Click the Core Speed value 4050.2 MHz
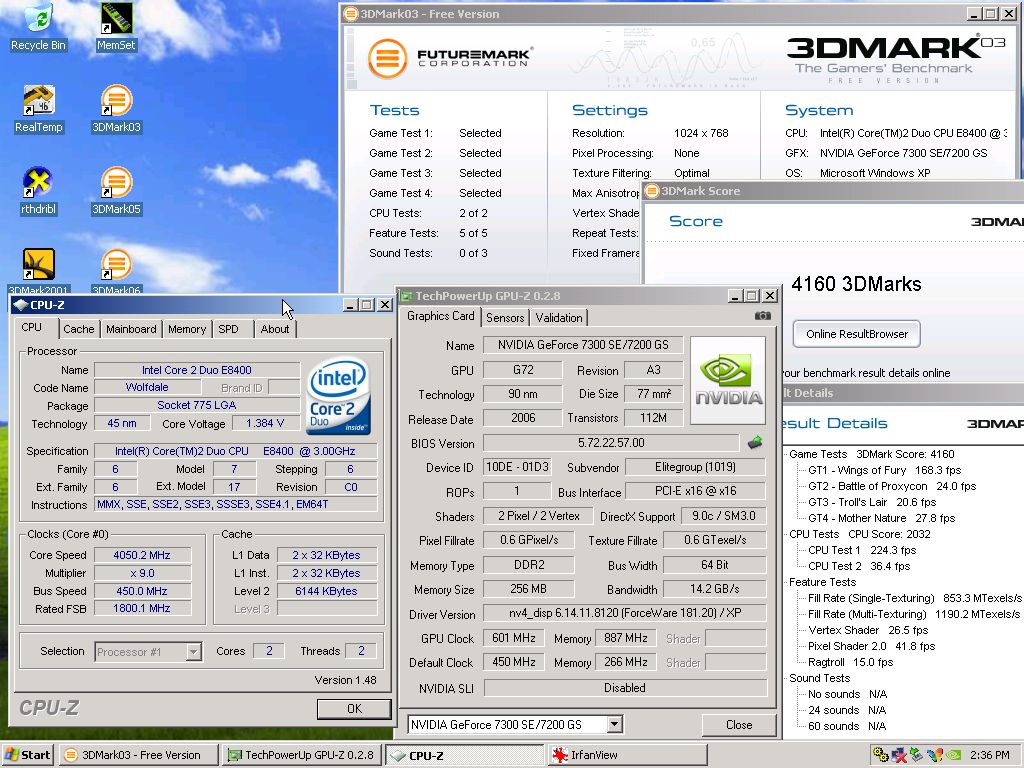1024x768 pixels. 142,555
